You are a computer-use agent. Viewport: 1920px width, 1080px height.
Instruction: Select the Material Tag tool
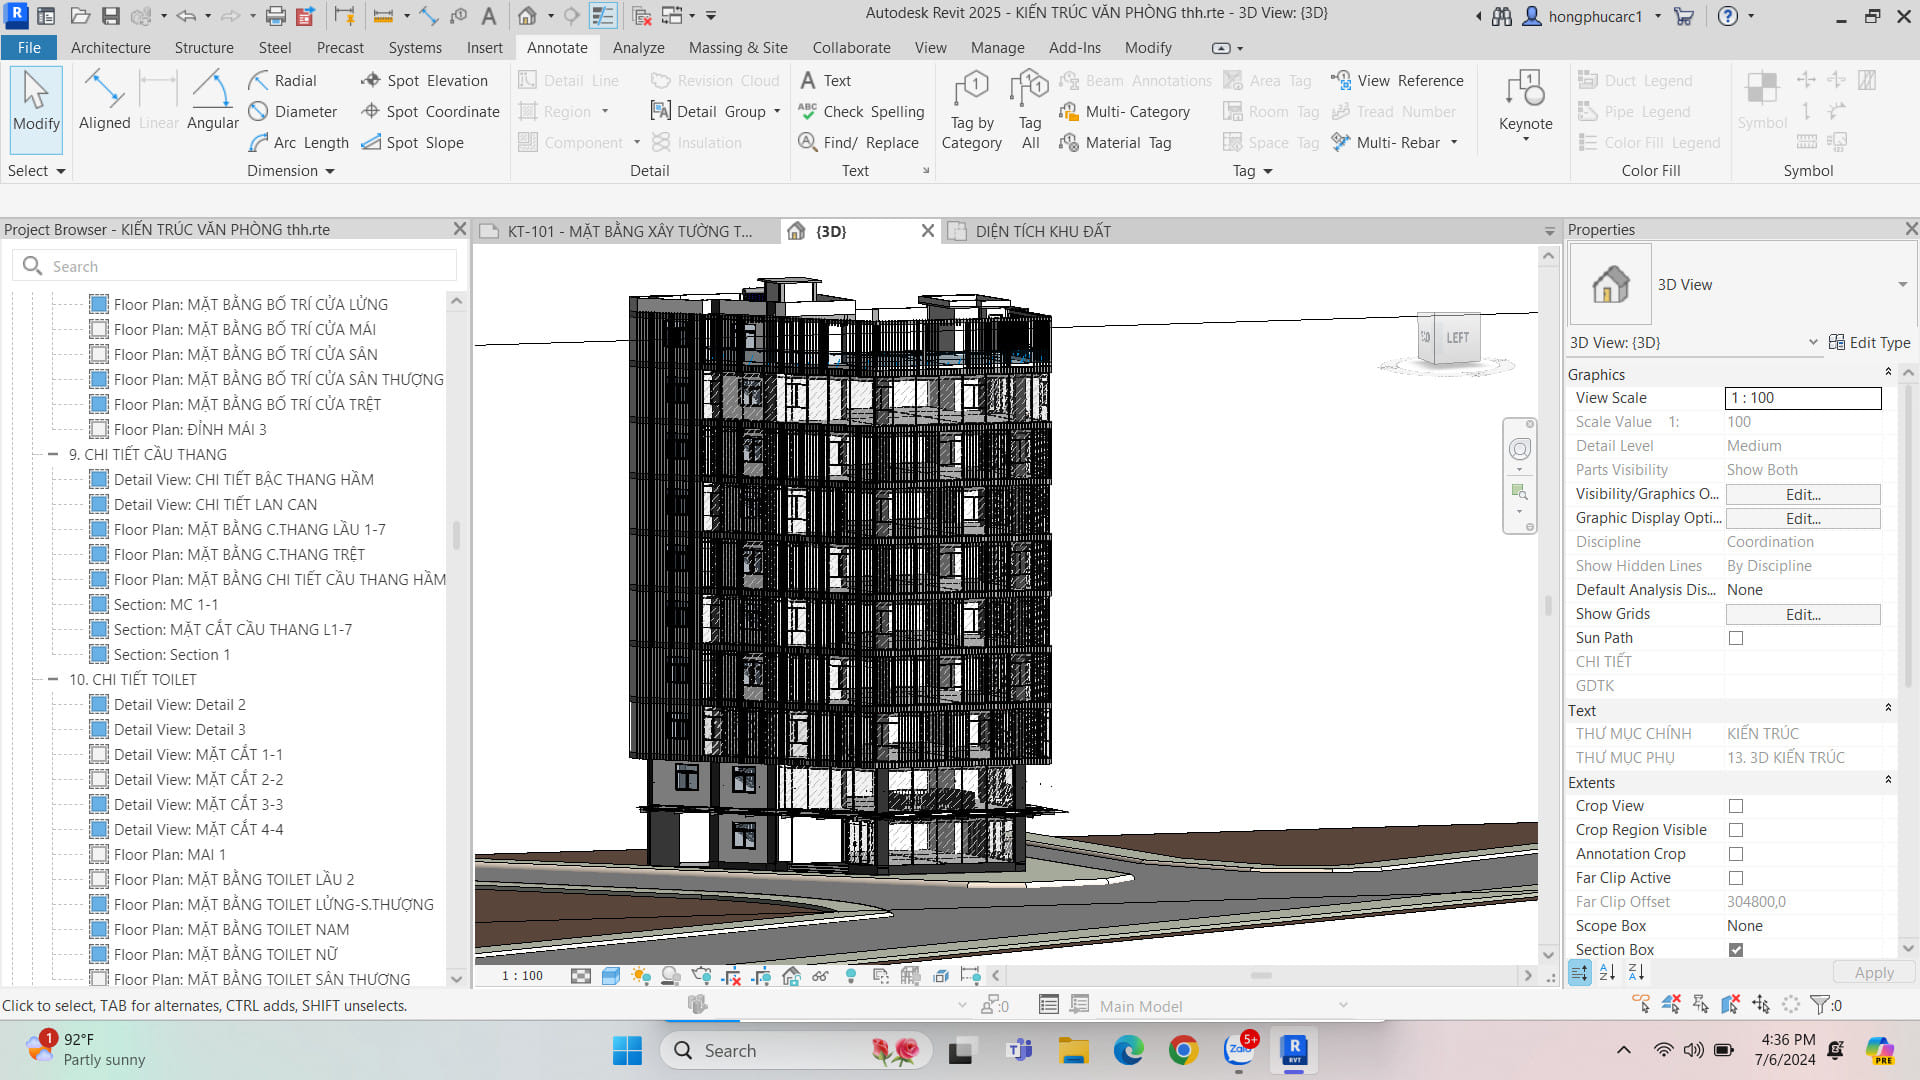click(x=1116, y=142)
